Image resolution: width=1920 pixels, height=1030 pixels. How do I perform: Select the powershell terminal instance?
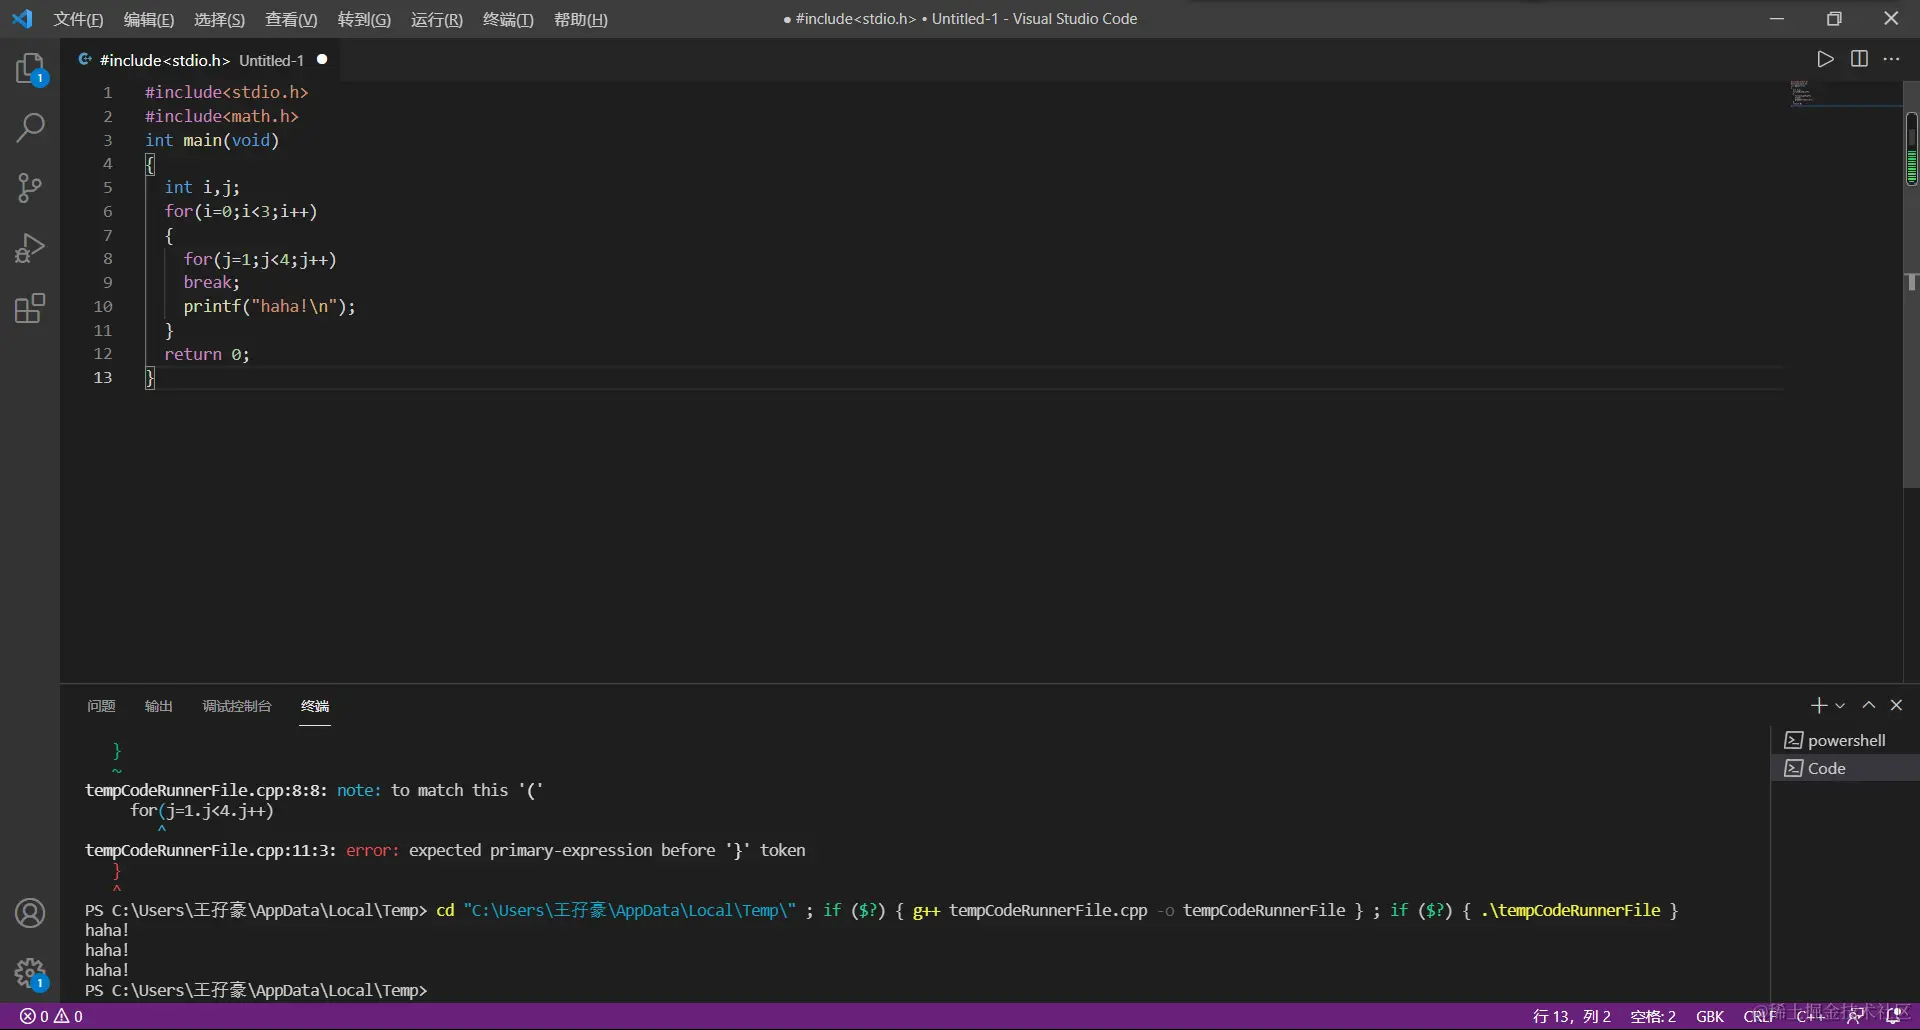pyautogui.click(x=1845, y=740)
